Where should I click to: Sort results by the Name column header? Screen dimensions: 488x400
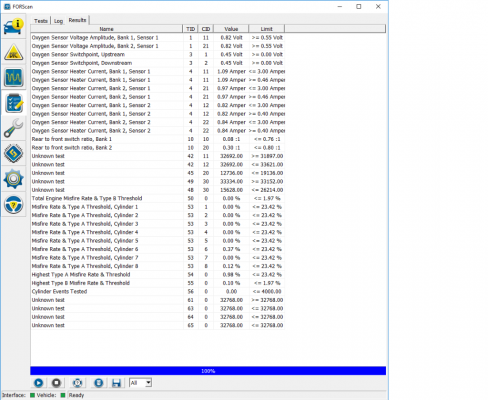tap(107, 29)
